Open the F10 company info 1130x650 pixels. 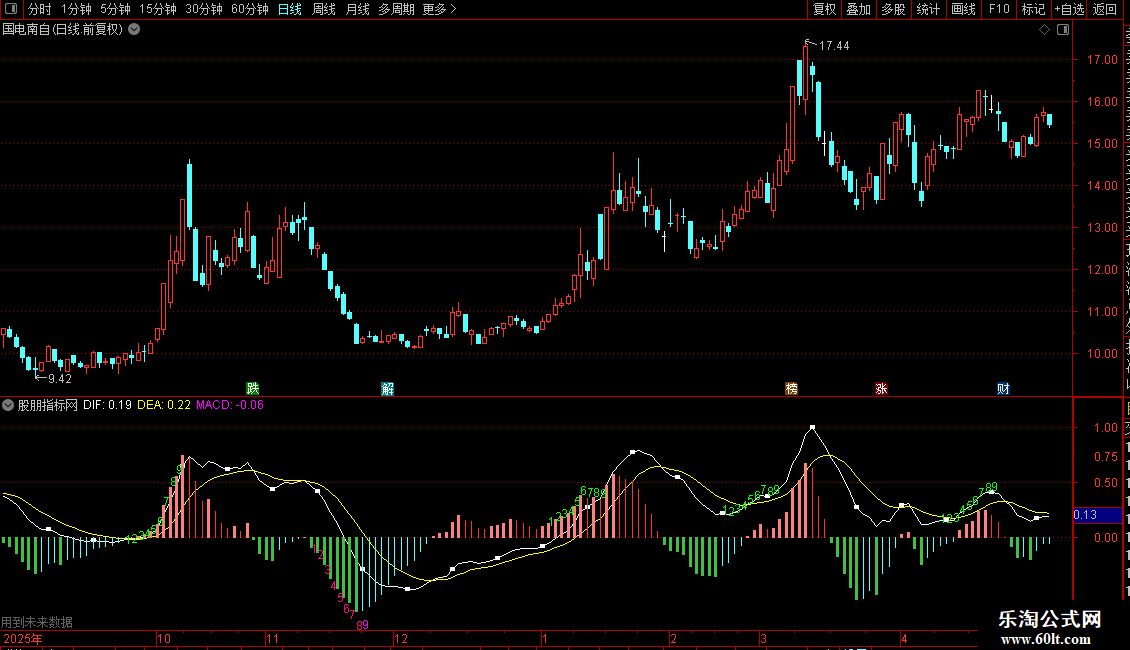coord(999,9)
